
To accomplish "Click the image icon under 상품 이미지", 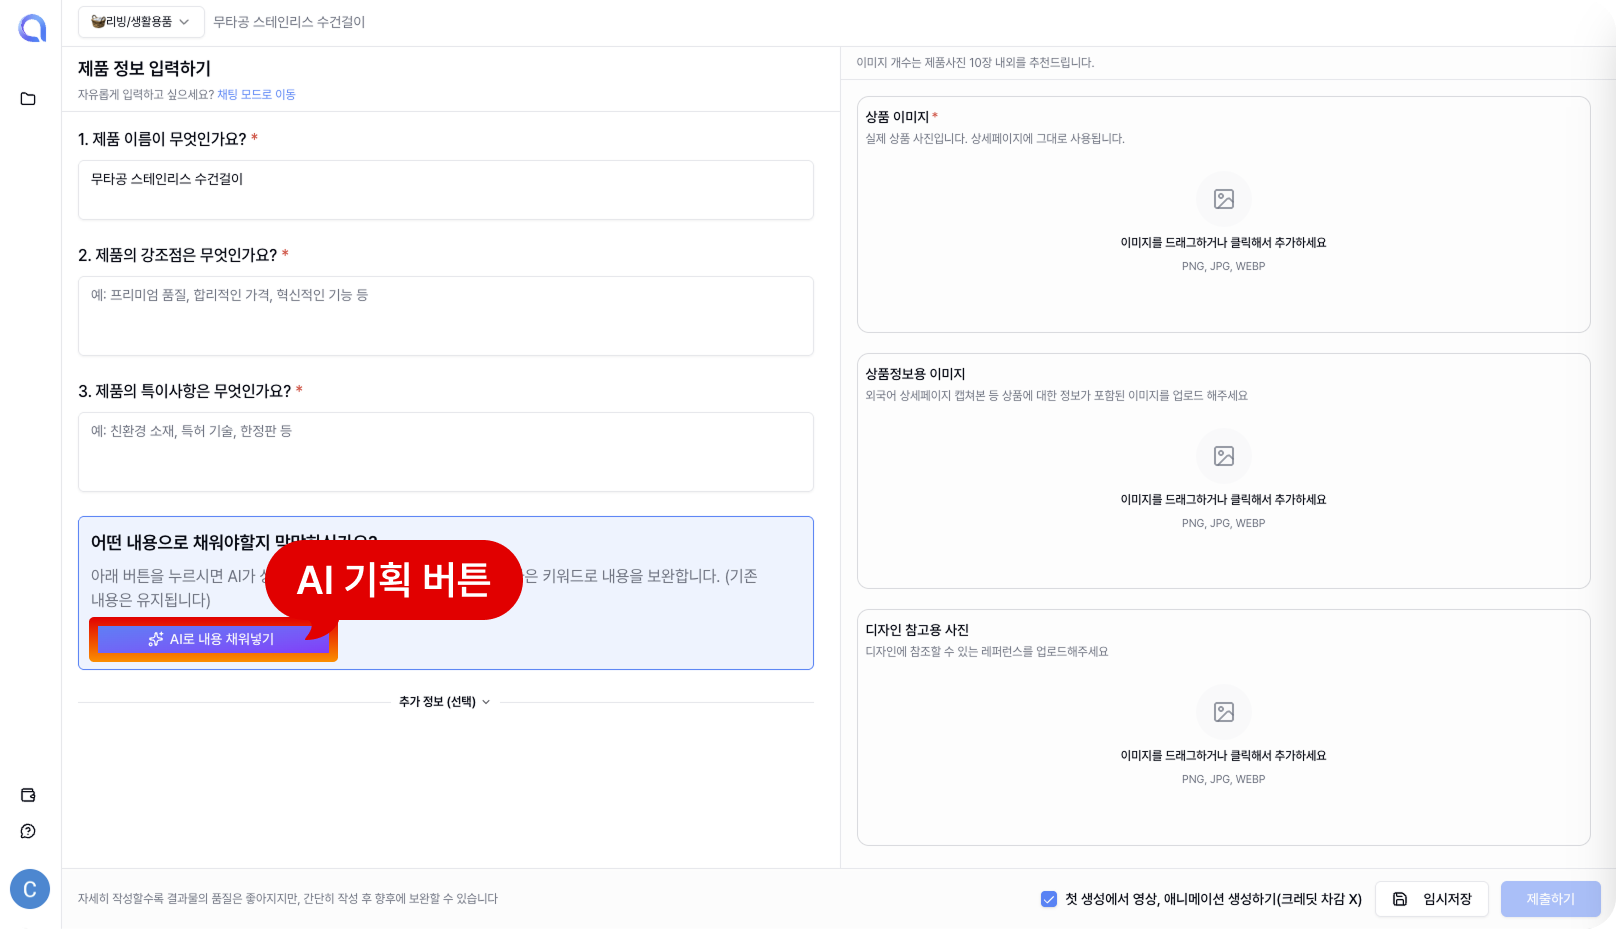I will (x=1224, y=199).
